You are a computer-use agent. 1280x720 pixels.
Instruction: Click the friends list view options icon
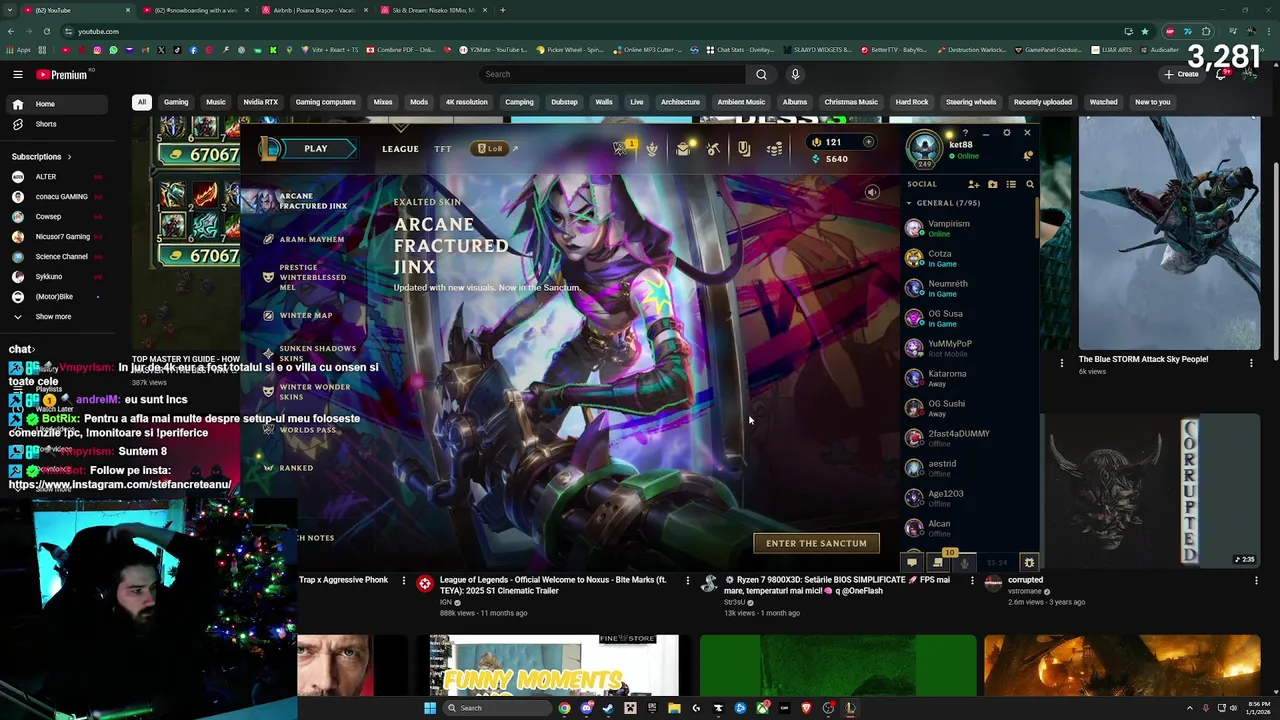(1011, 184)
